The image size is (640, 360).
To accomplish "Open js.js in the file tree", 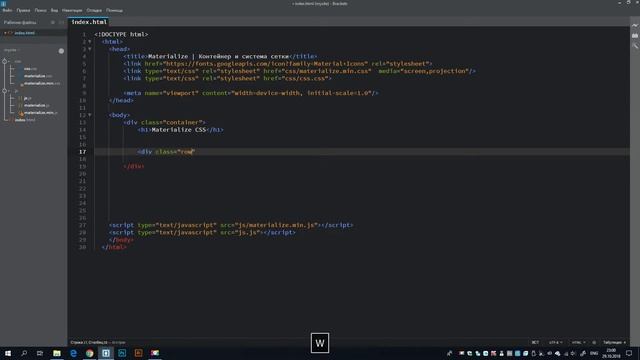I will (x=27, y=98).
